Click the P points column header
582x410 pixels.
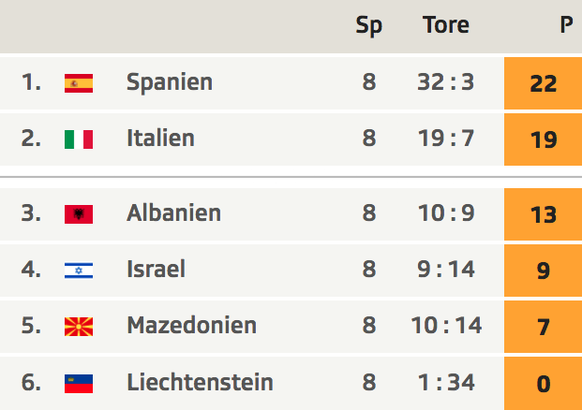tap(566, 25)
